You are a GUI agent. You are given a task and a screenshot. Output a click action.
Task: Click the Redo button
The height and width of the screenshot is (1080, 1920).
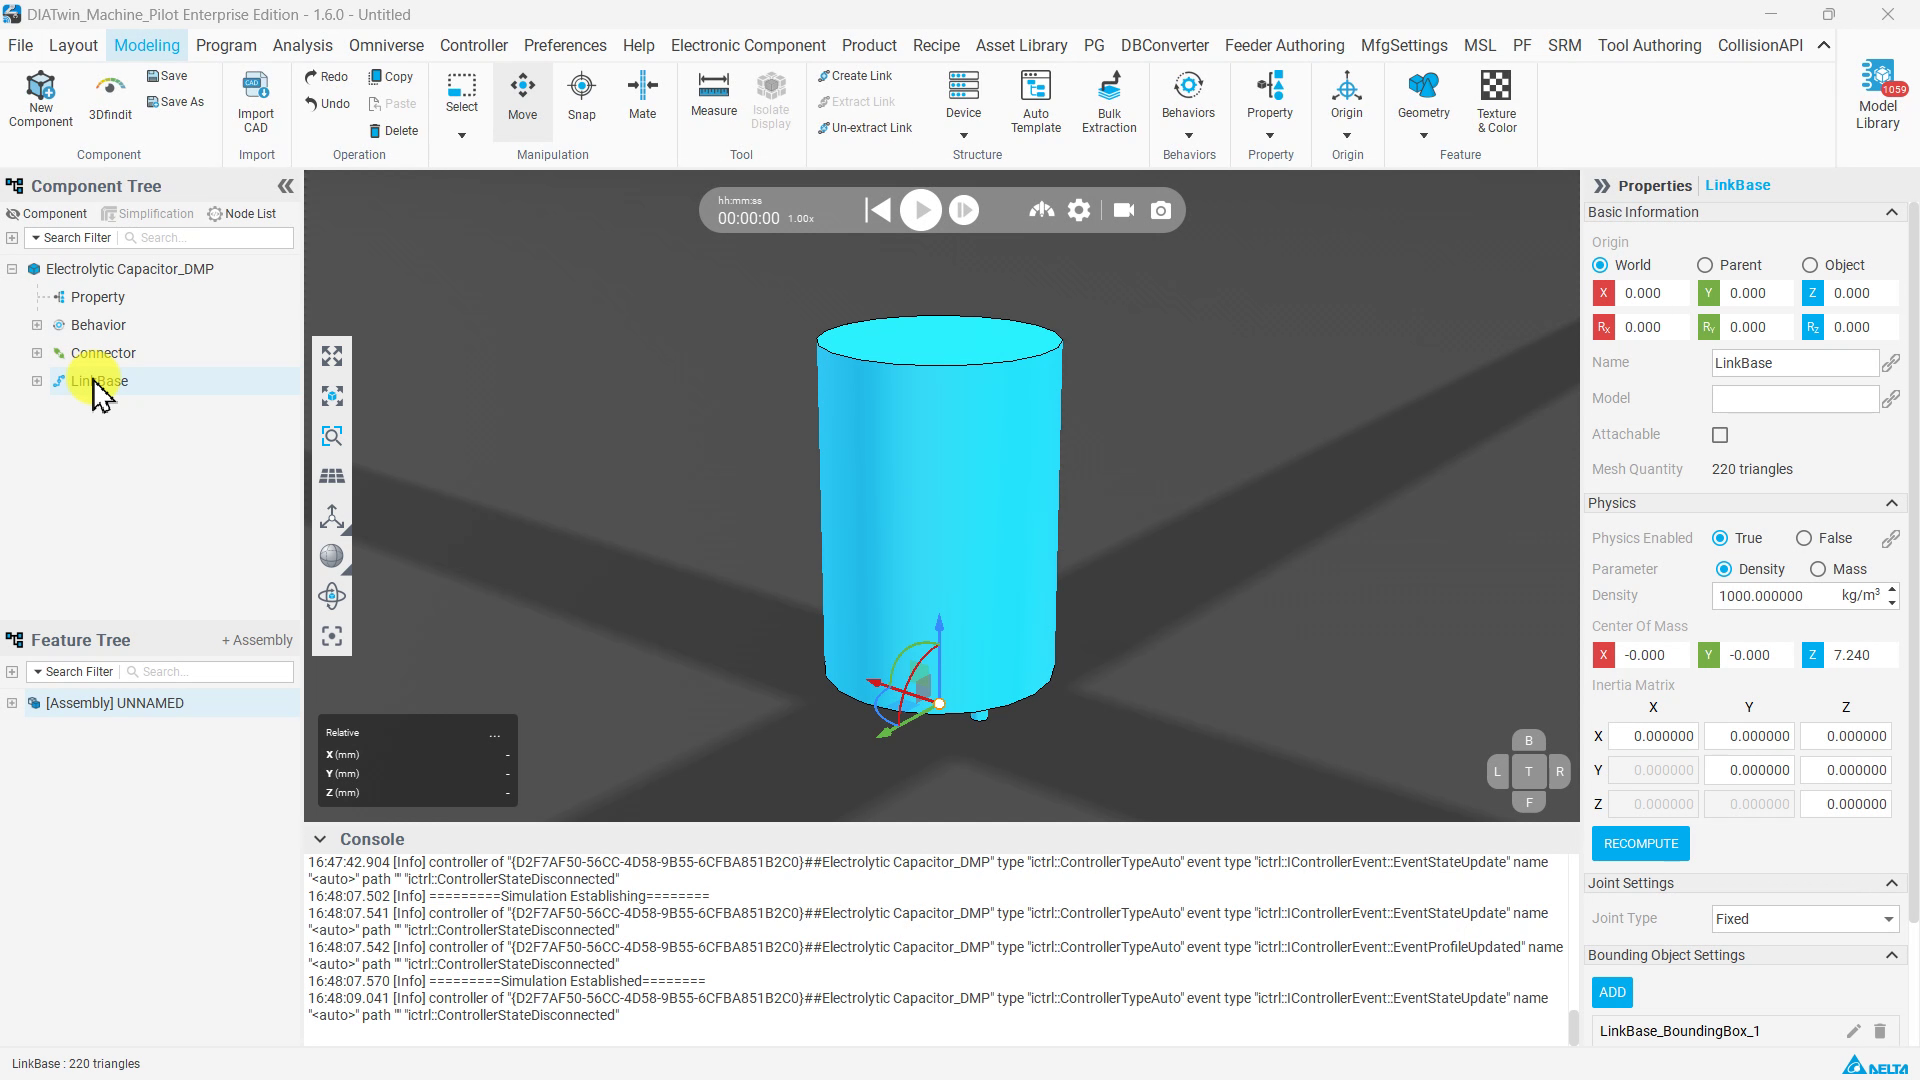tap(327, 77)
